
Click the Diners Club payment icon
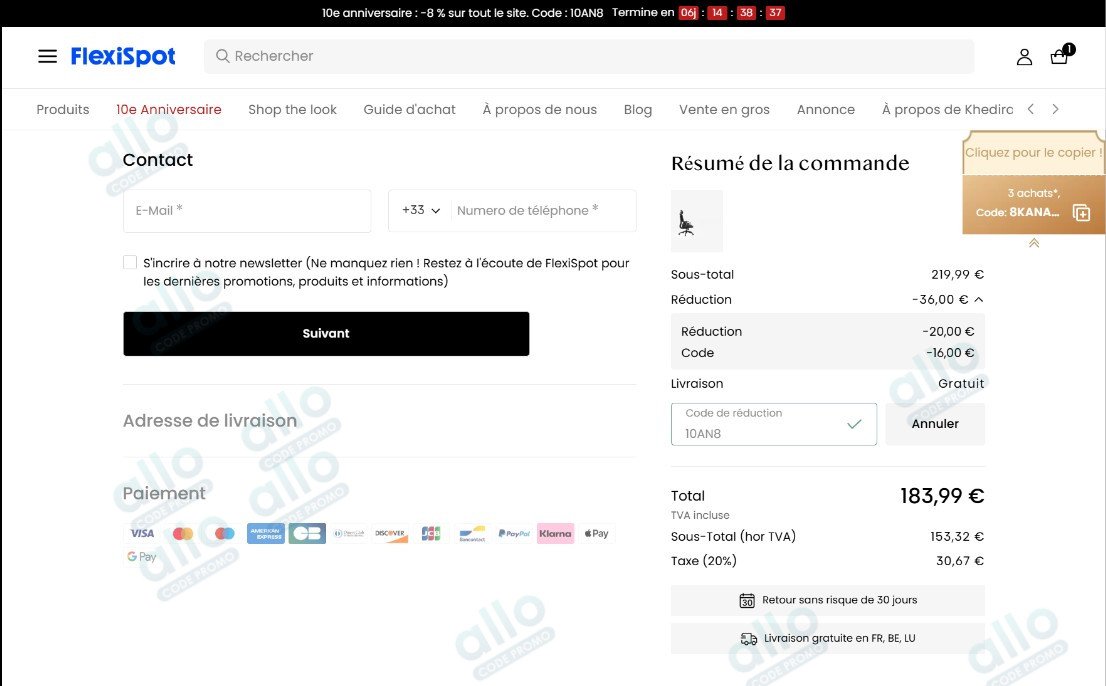click(x=348, y=534)
